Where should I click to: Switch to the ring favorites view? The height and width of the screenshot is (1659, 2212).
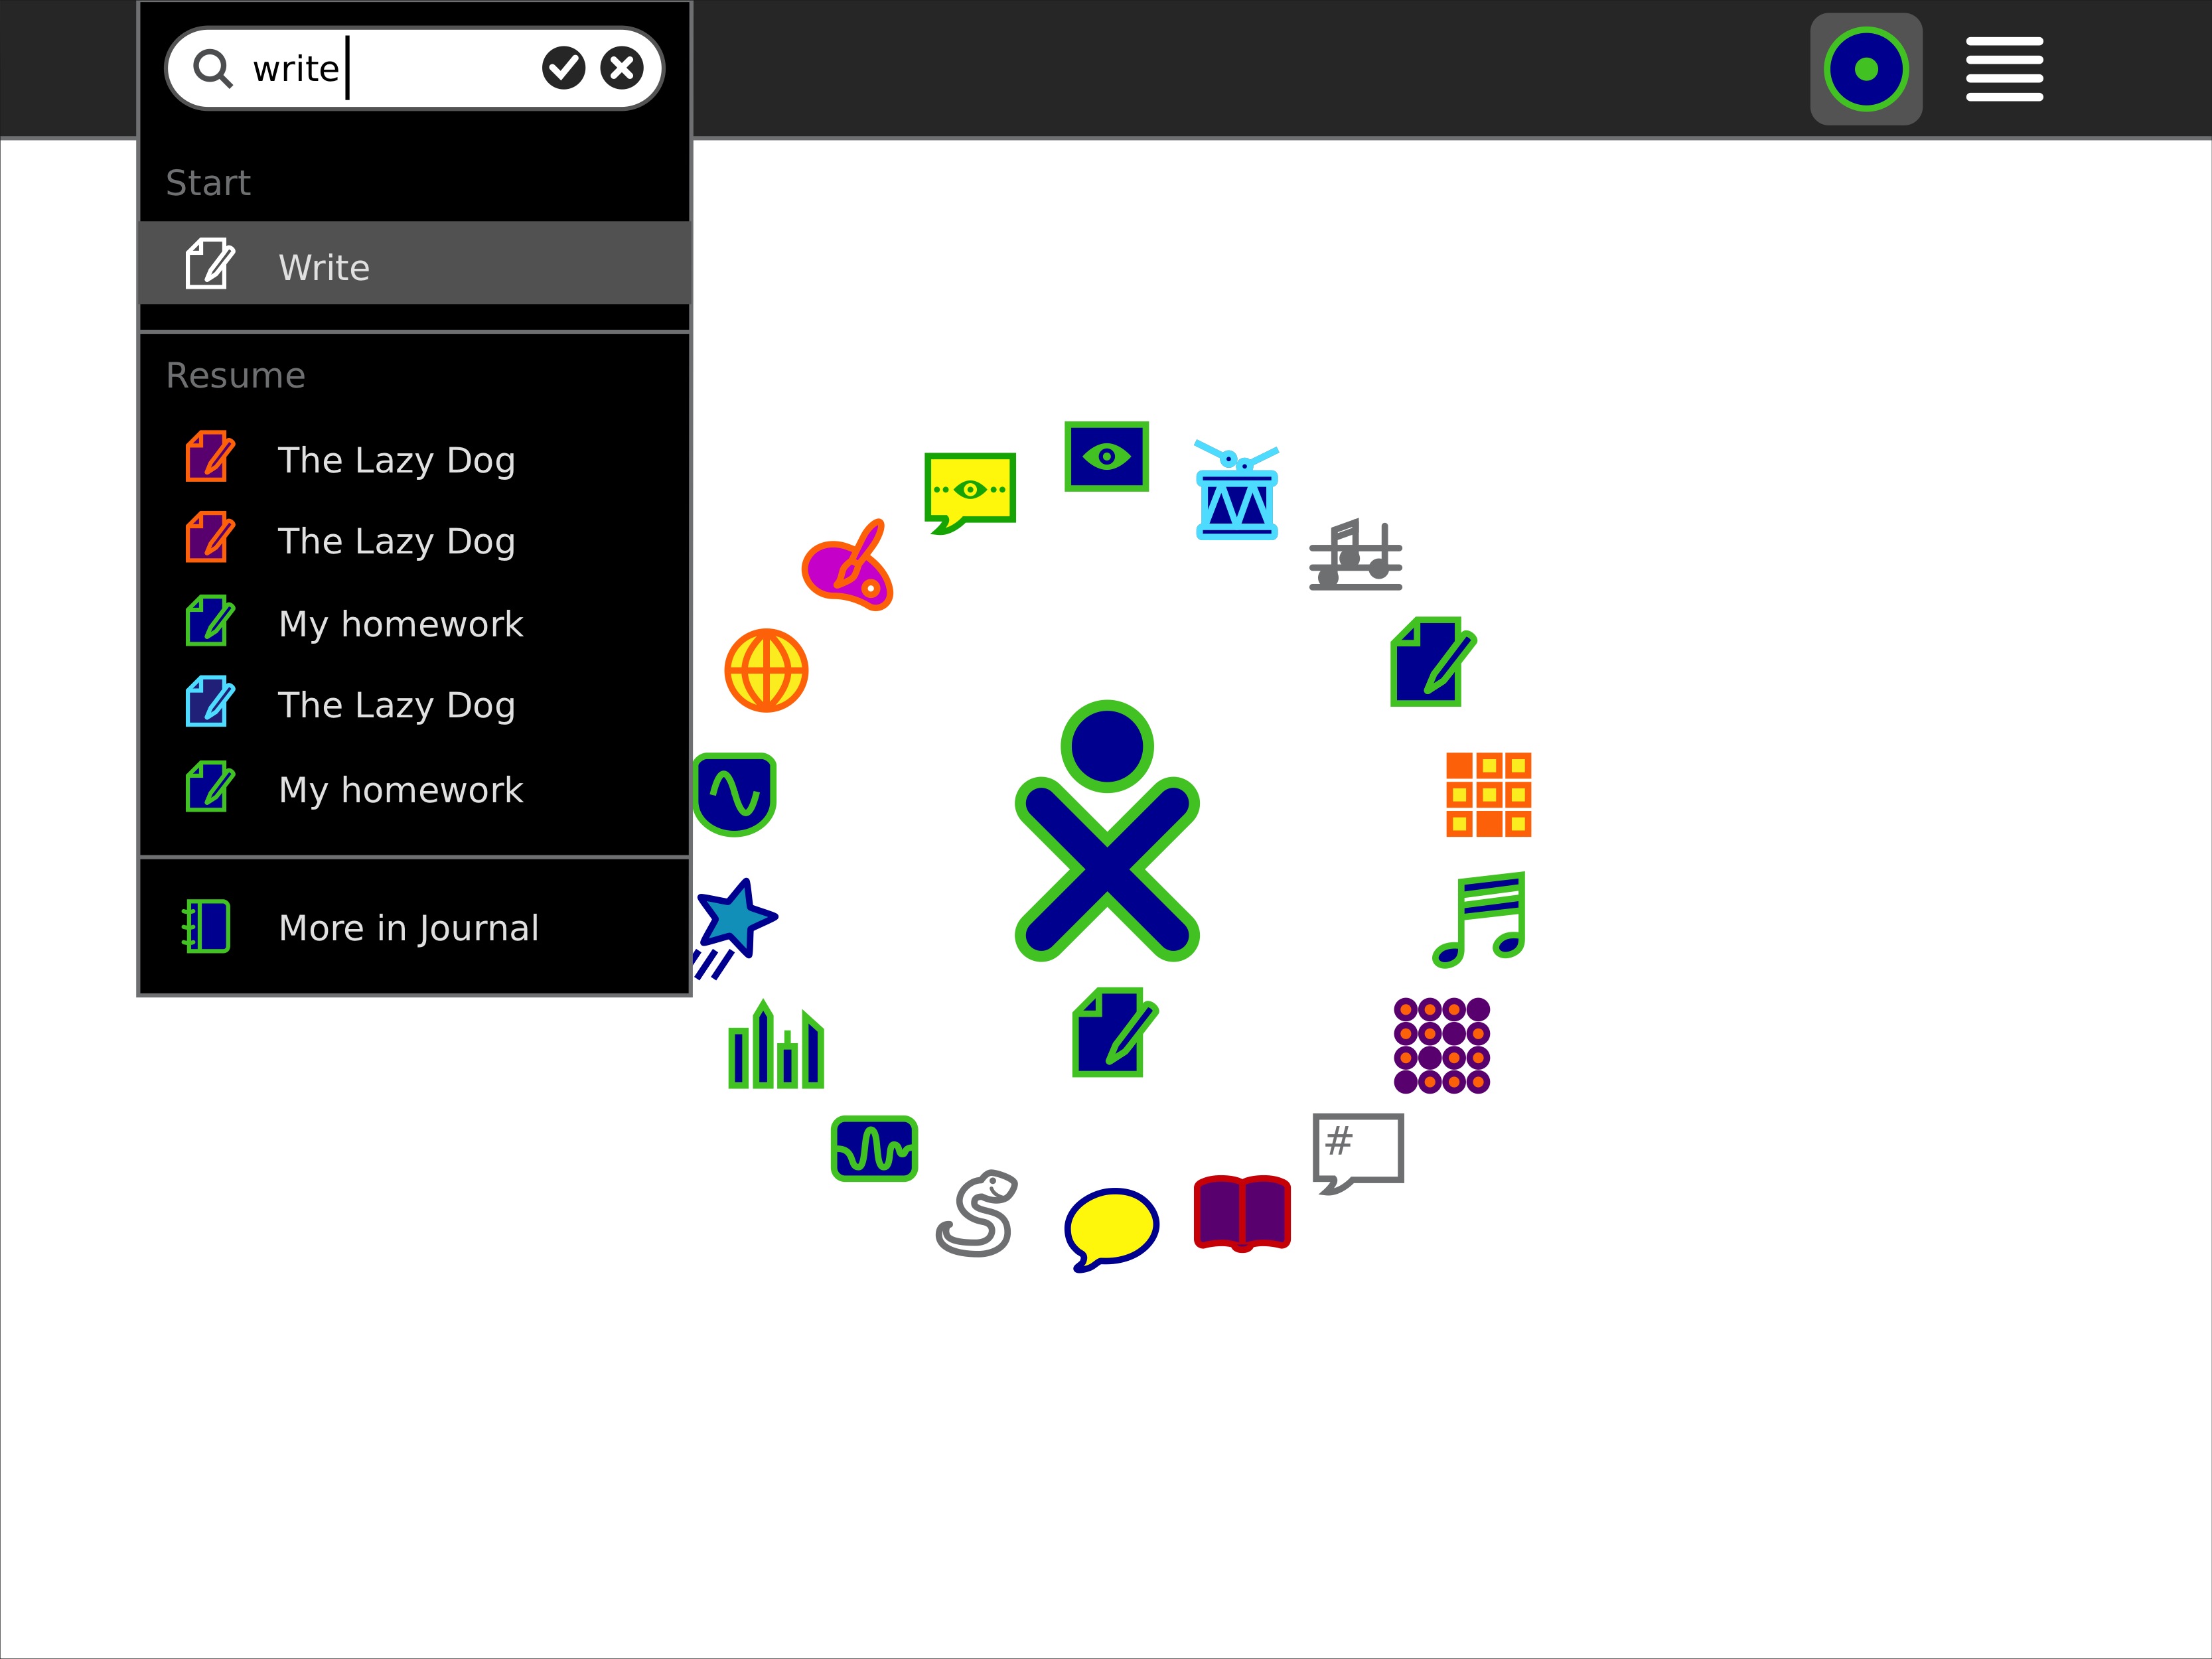coord(1866,69)
